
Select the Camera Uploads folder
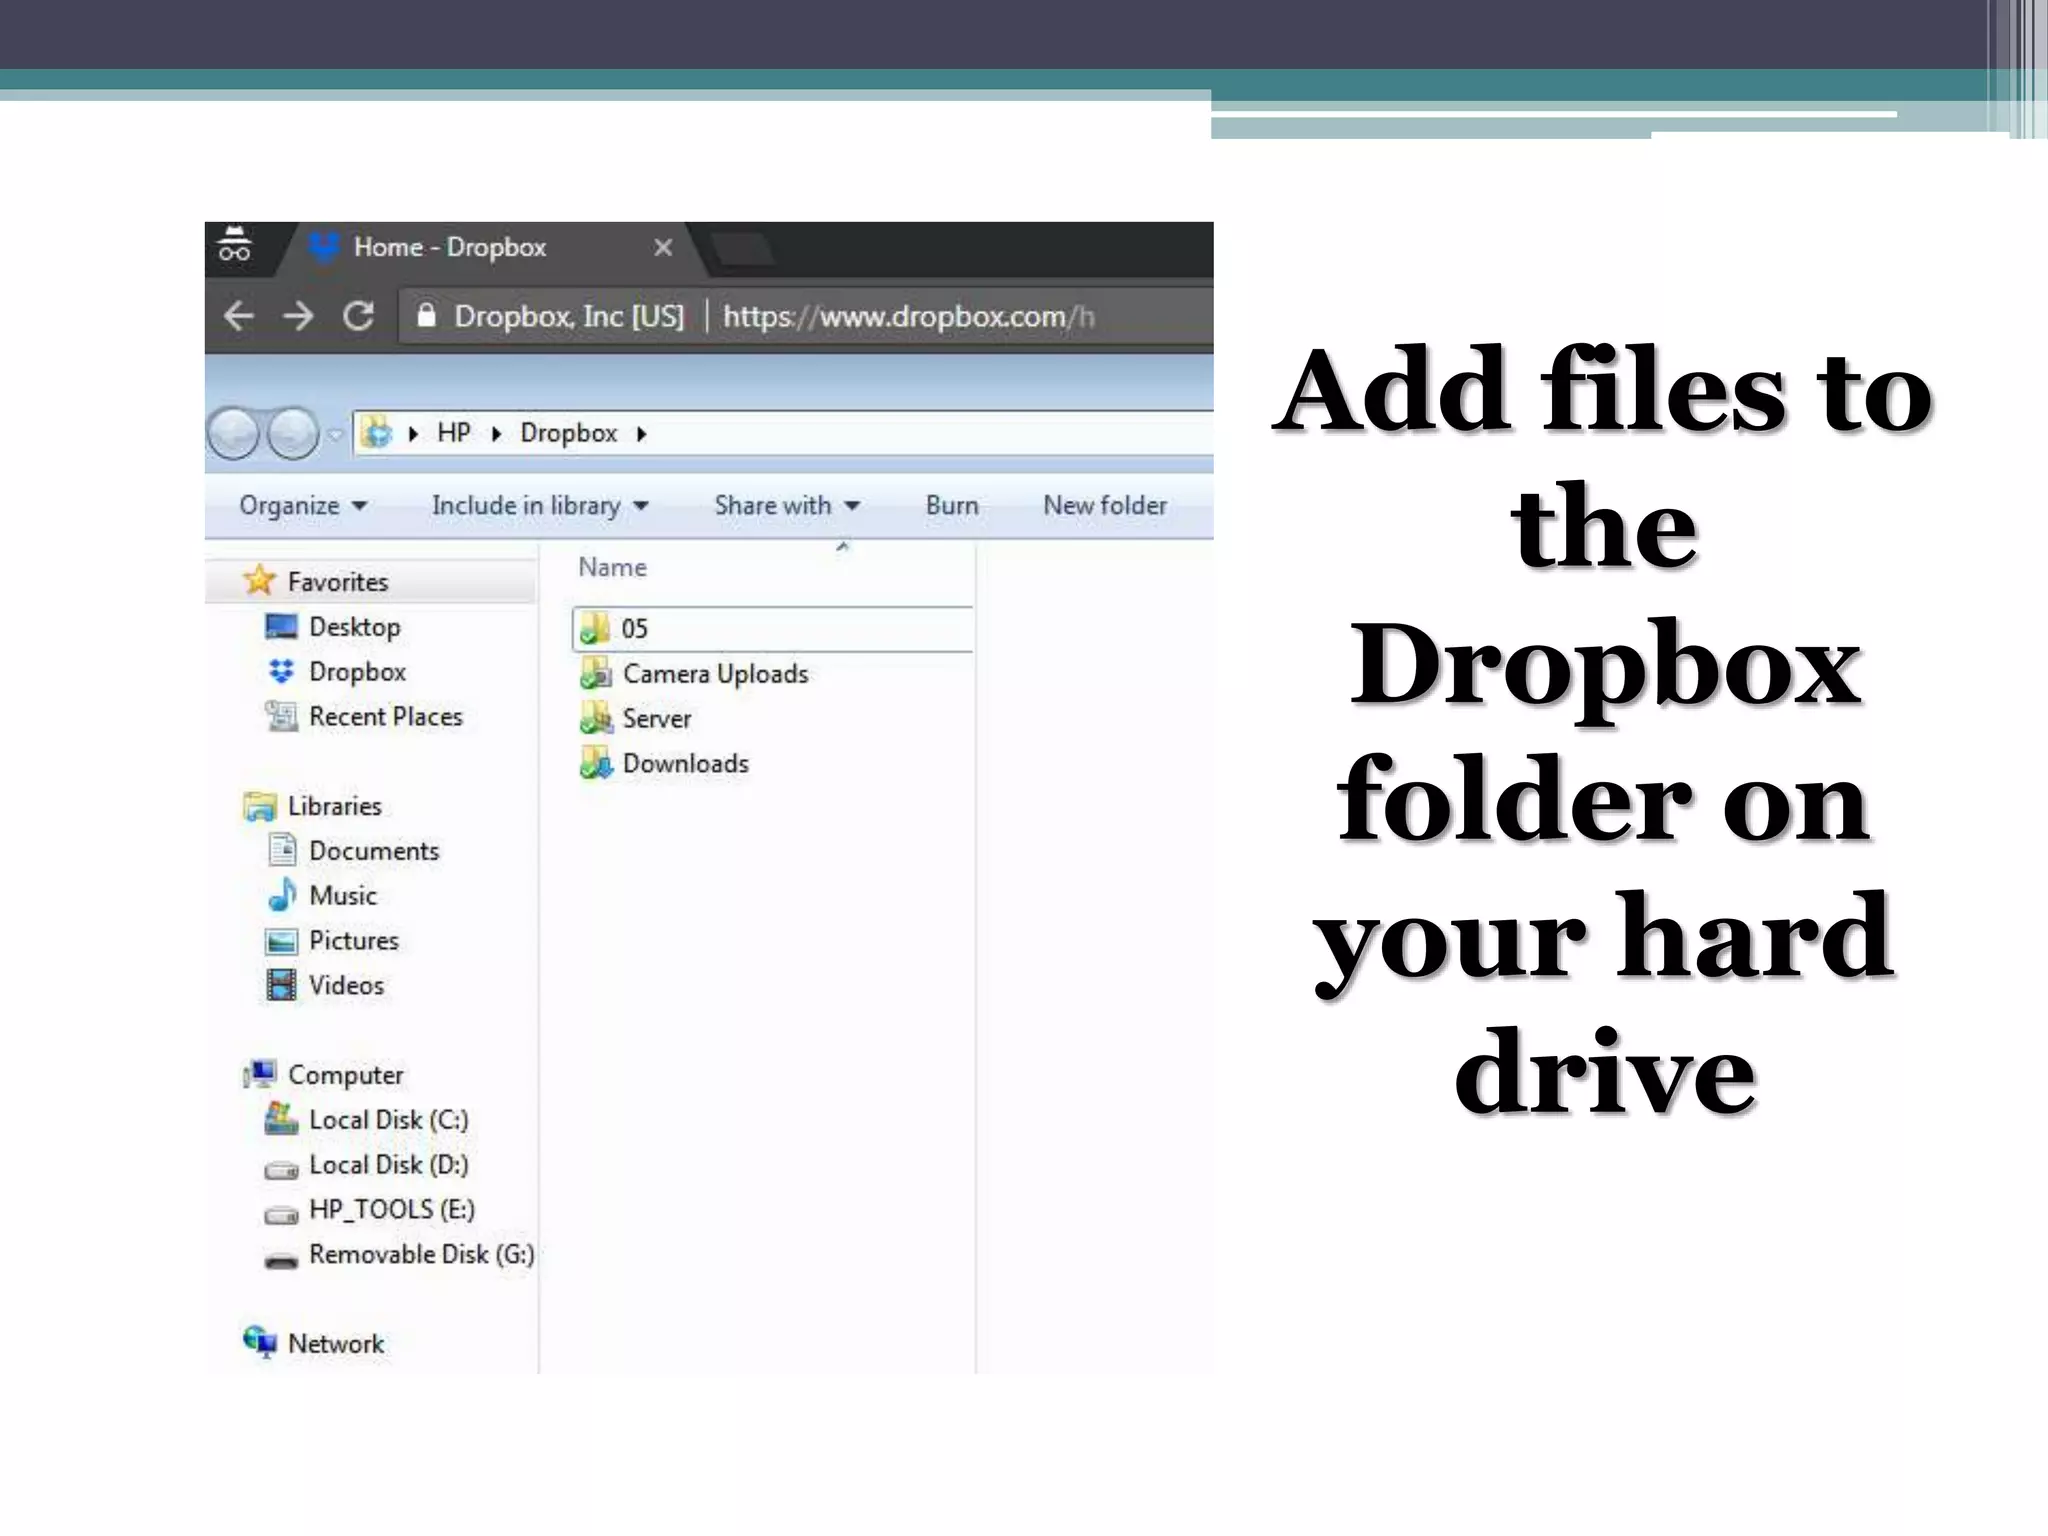pos(715,674)
